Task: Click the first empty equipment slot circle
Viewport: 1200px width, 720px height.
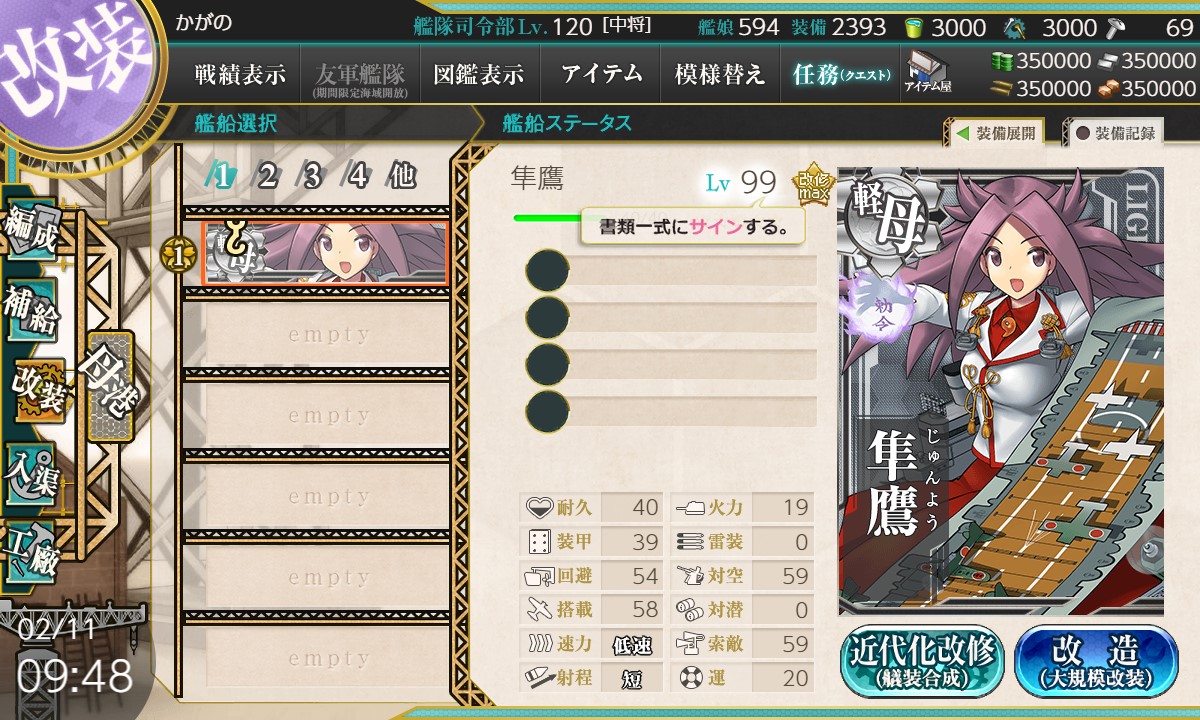Action: pyautogui.click(x=547, y=270)
